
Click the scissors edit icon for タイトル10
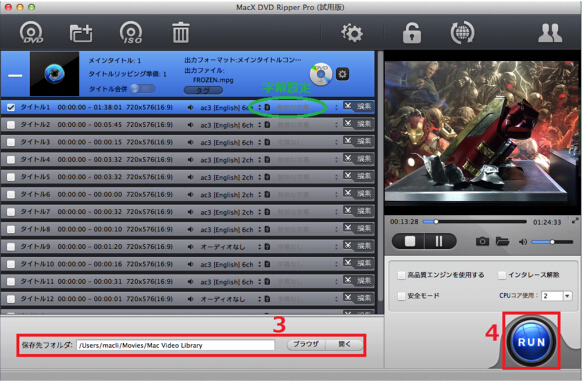(x=347, y=263)
